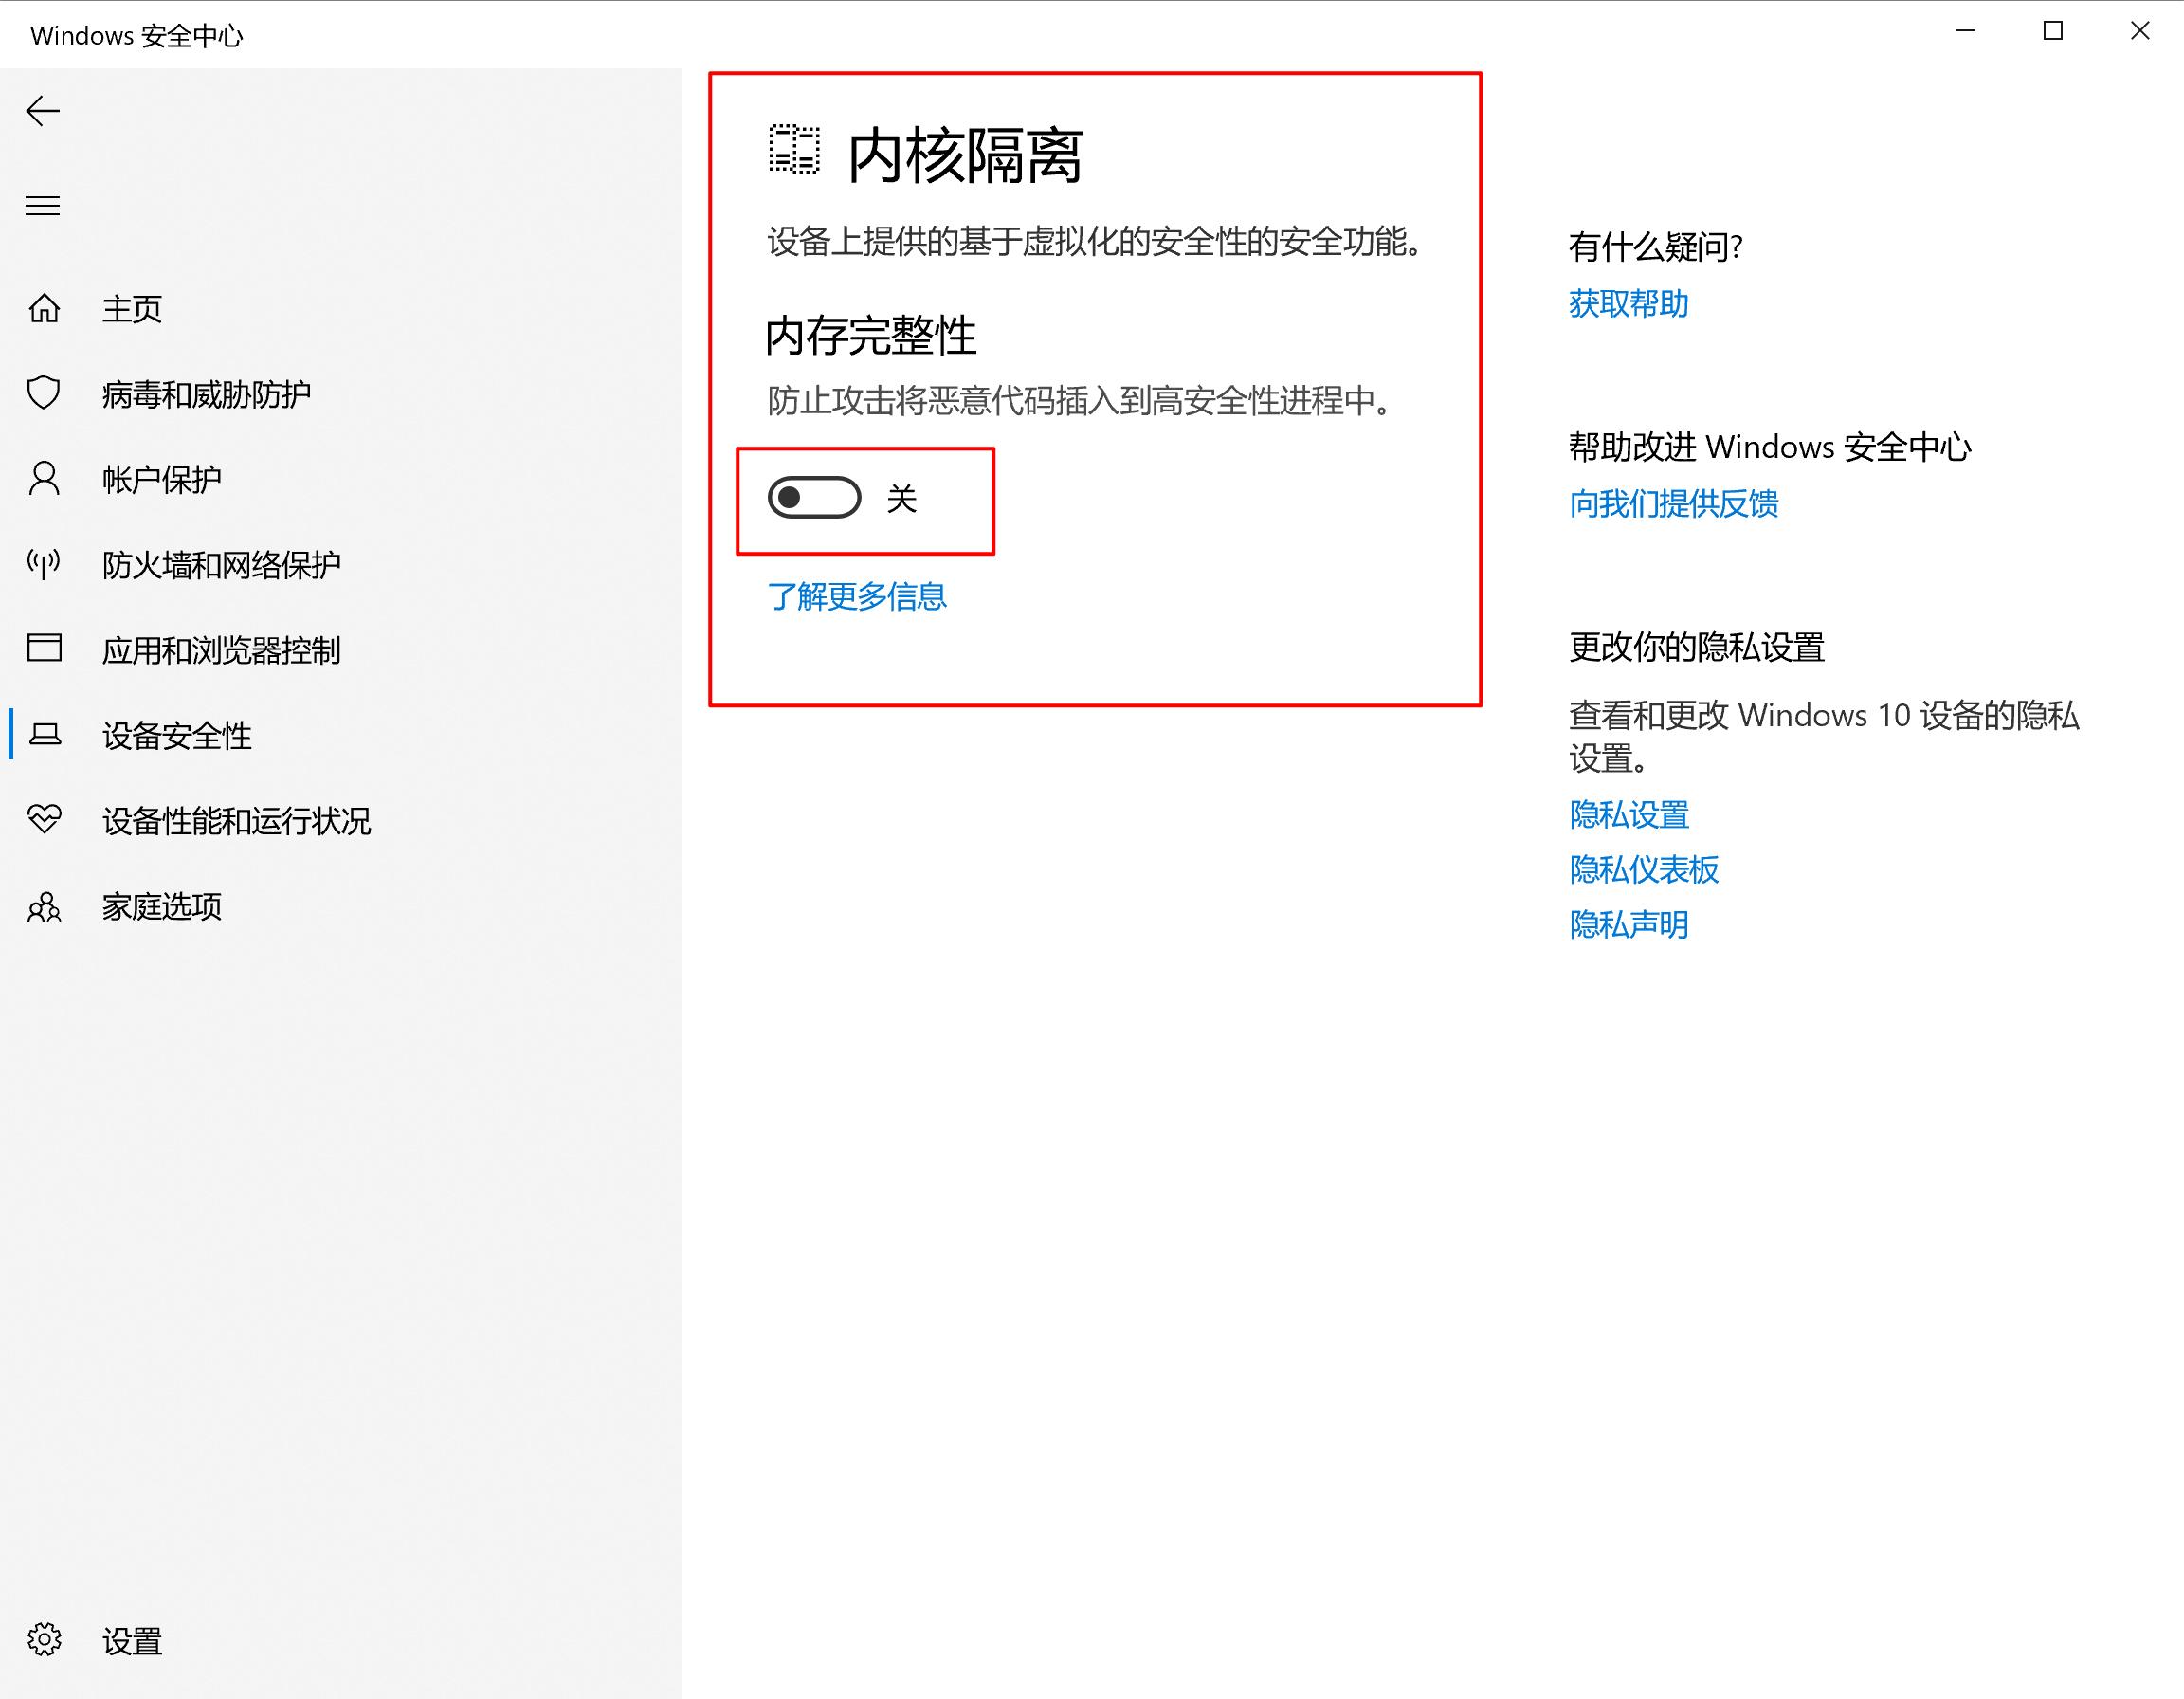The height and width of the screenshot is (1699, 2184).
Task: Open 应用和浏览器控制 from the sidebar icon
Action: (x=44, y=649)
